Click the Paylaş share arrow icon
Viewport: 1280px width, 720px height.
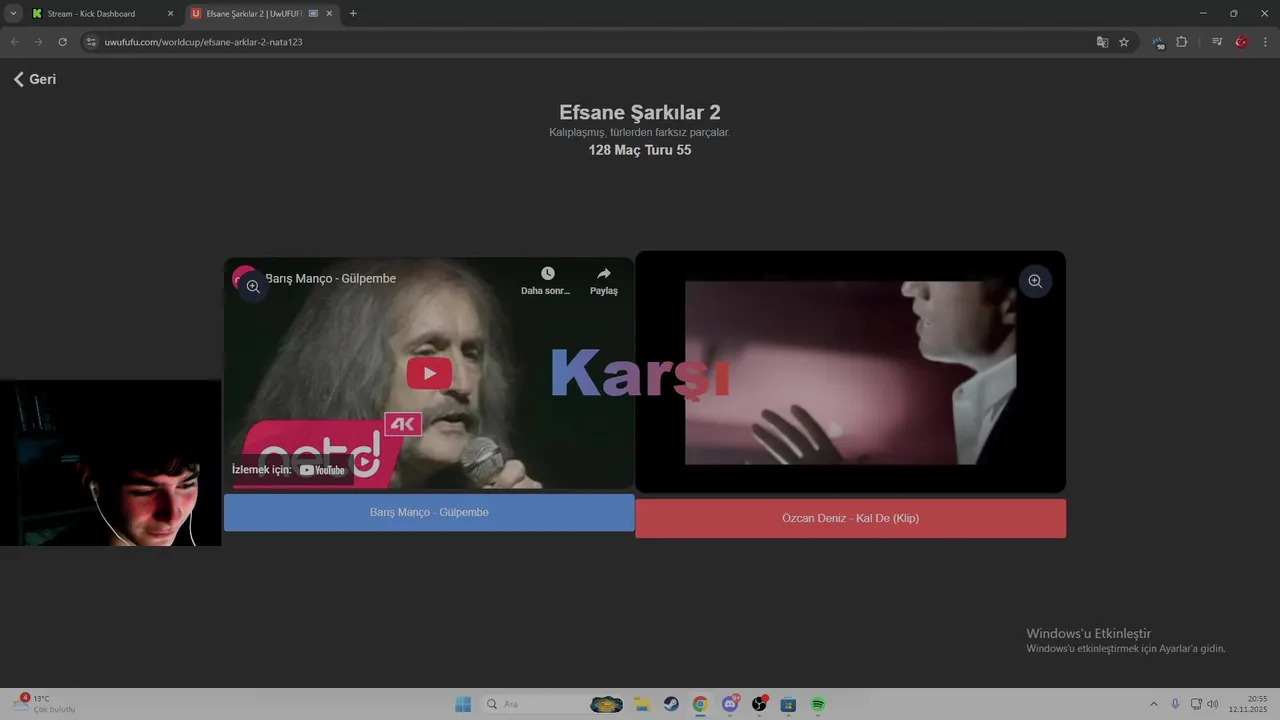click(x=603, y=273)
